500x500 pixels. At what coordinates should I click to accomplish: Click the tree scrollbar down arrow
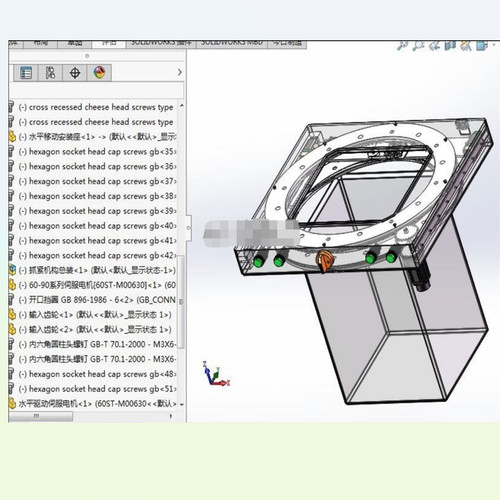(x=182, y=405)
